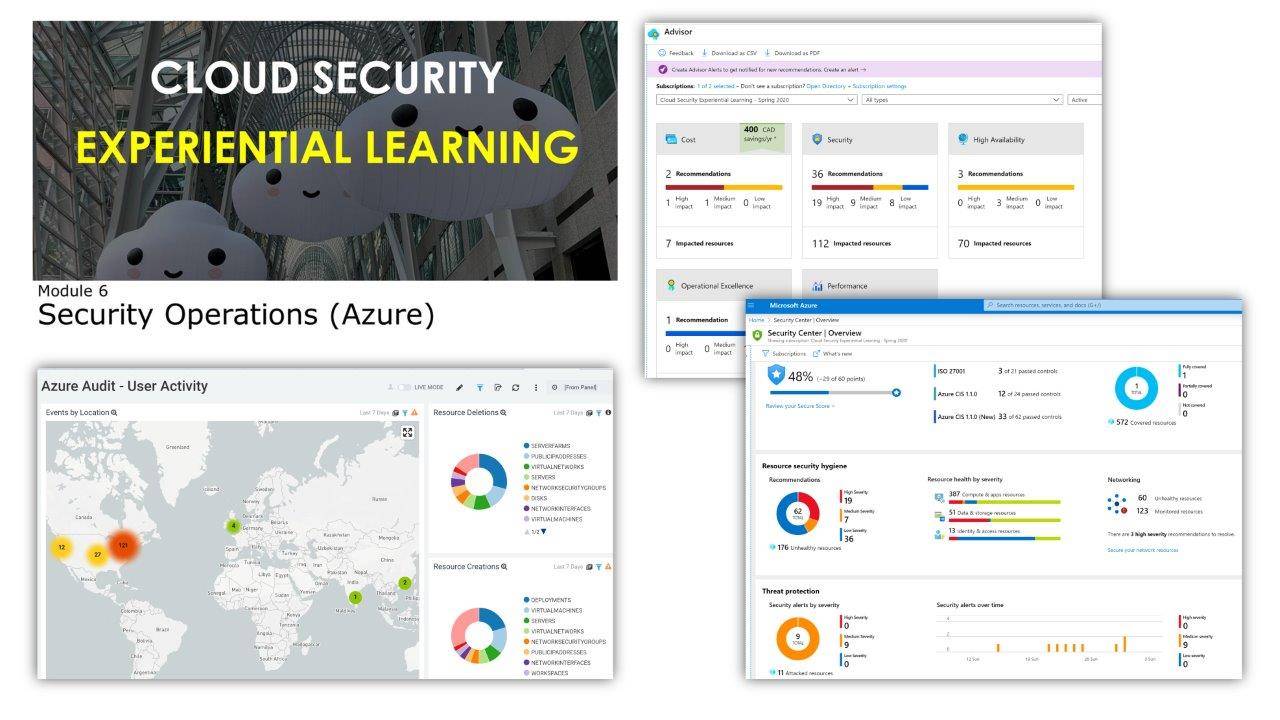Click '387 Compute & apps resources' row

point(997,496)
